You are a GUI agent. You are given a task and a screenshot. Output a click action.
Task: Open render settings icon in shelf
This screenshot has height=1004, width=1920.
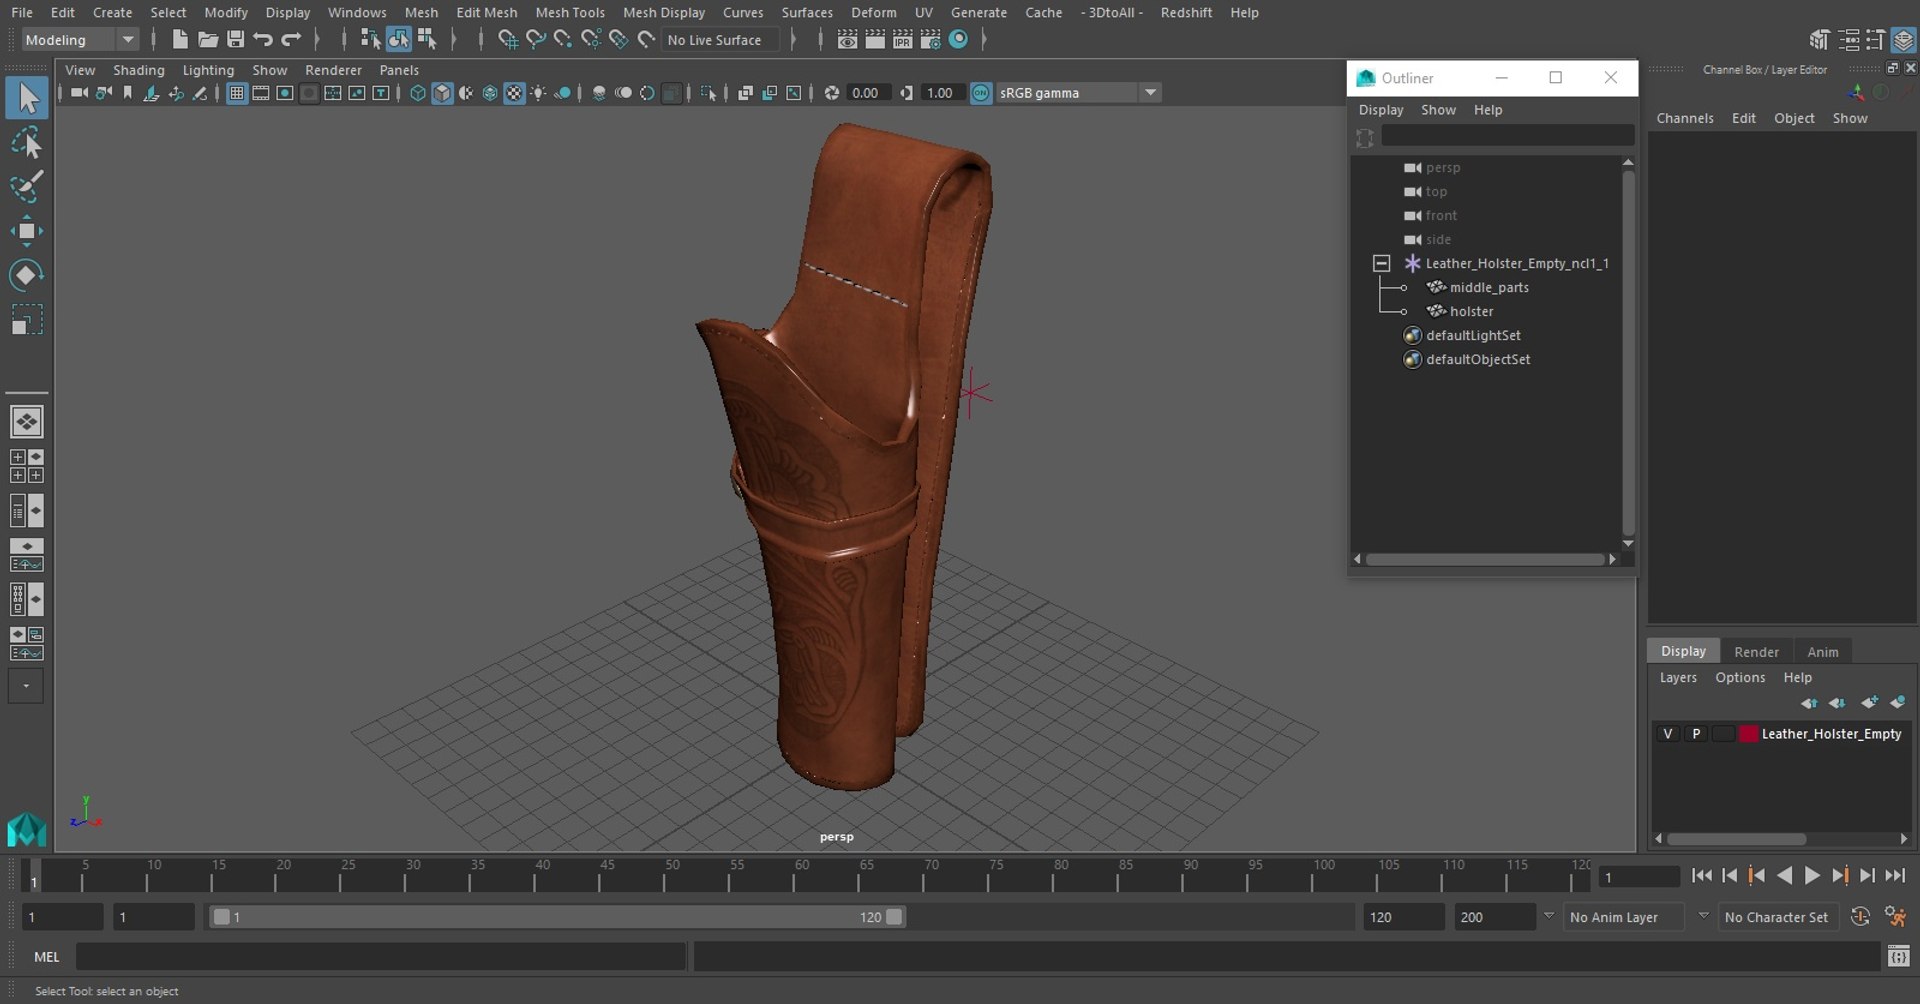[931, 39]
